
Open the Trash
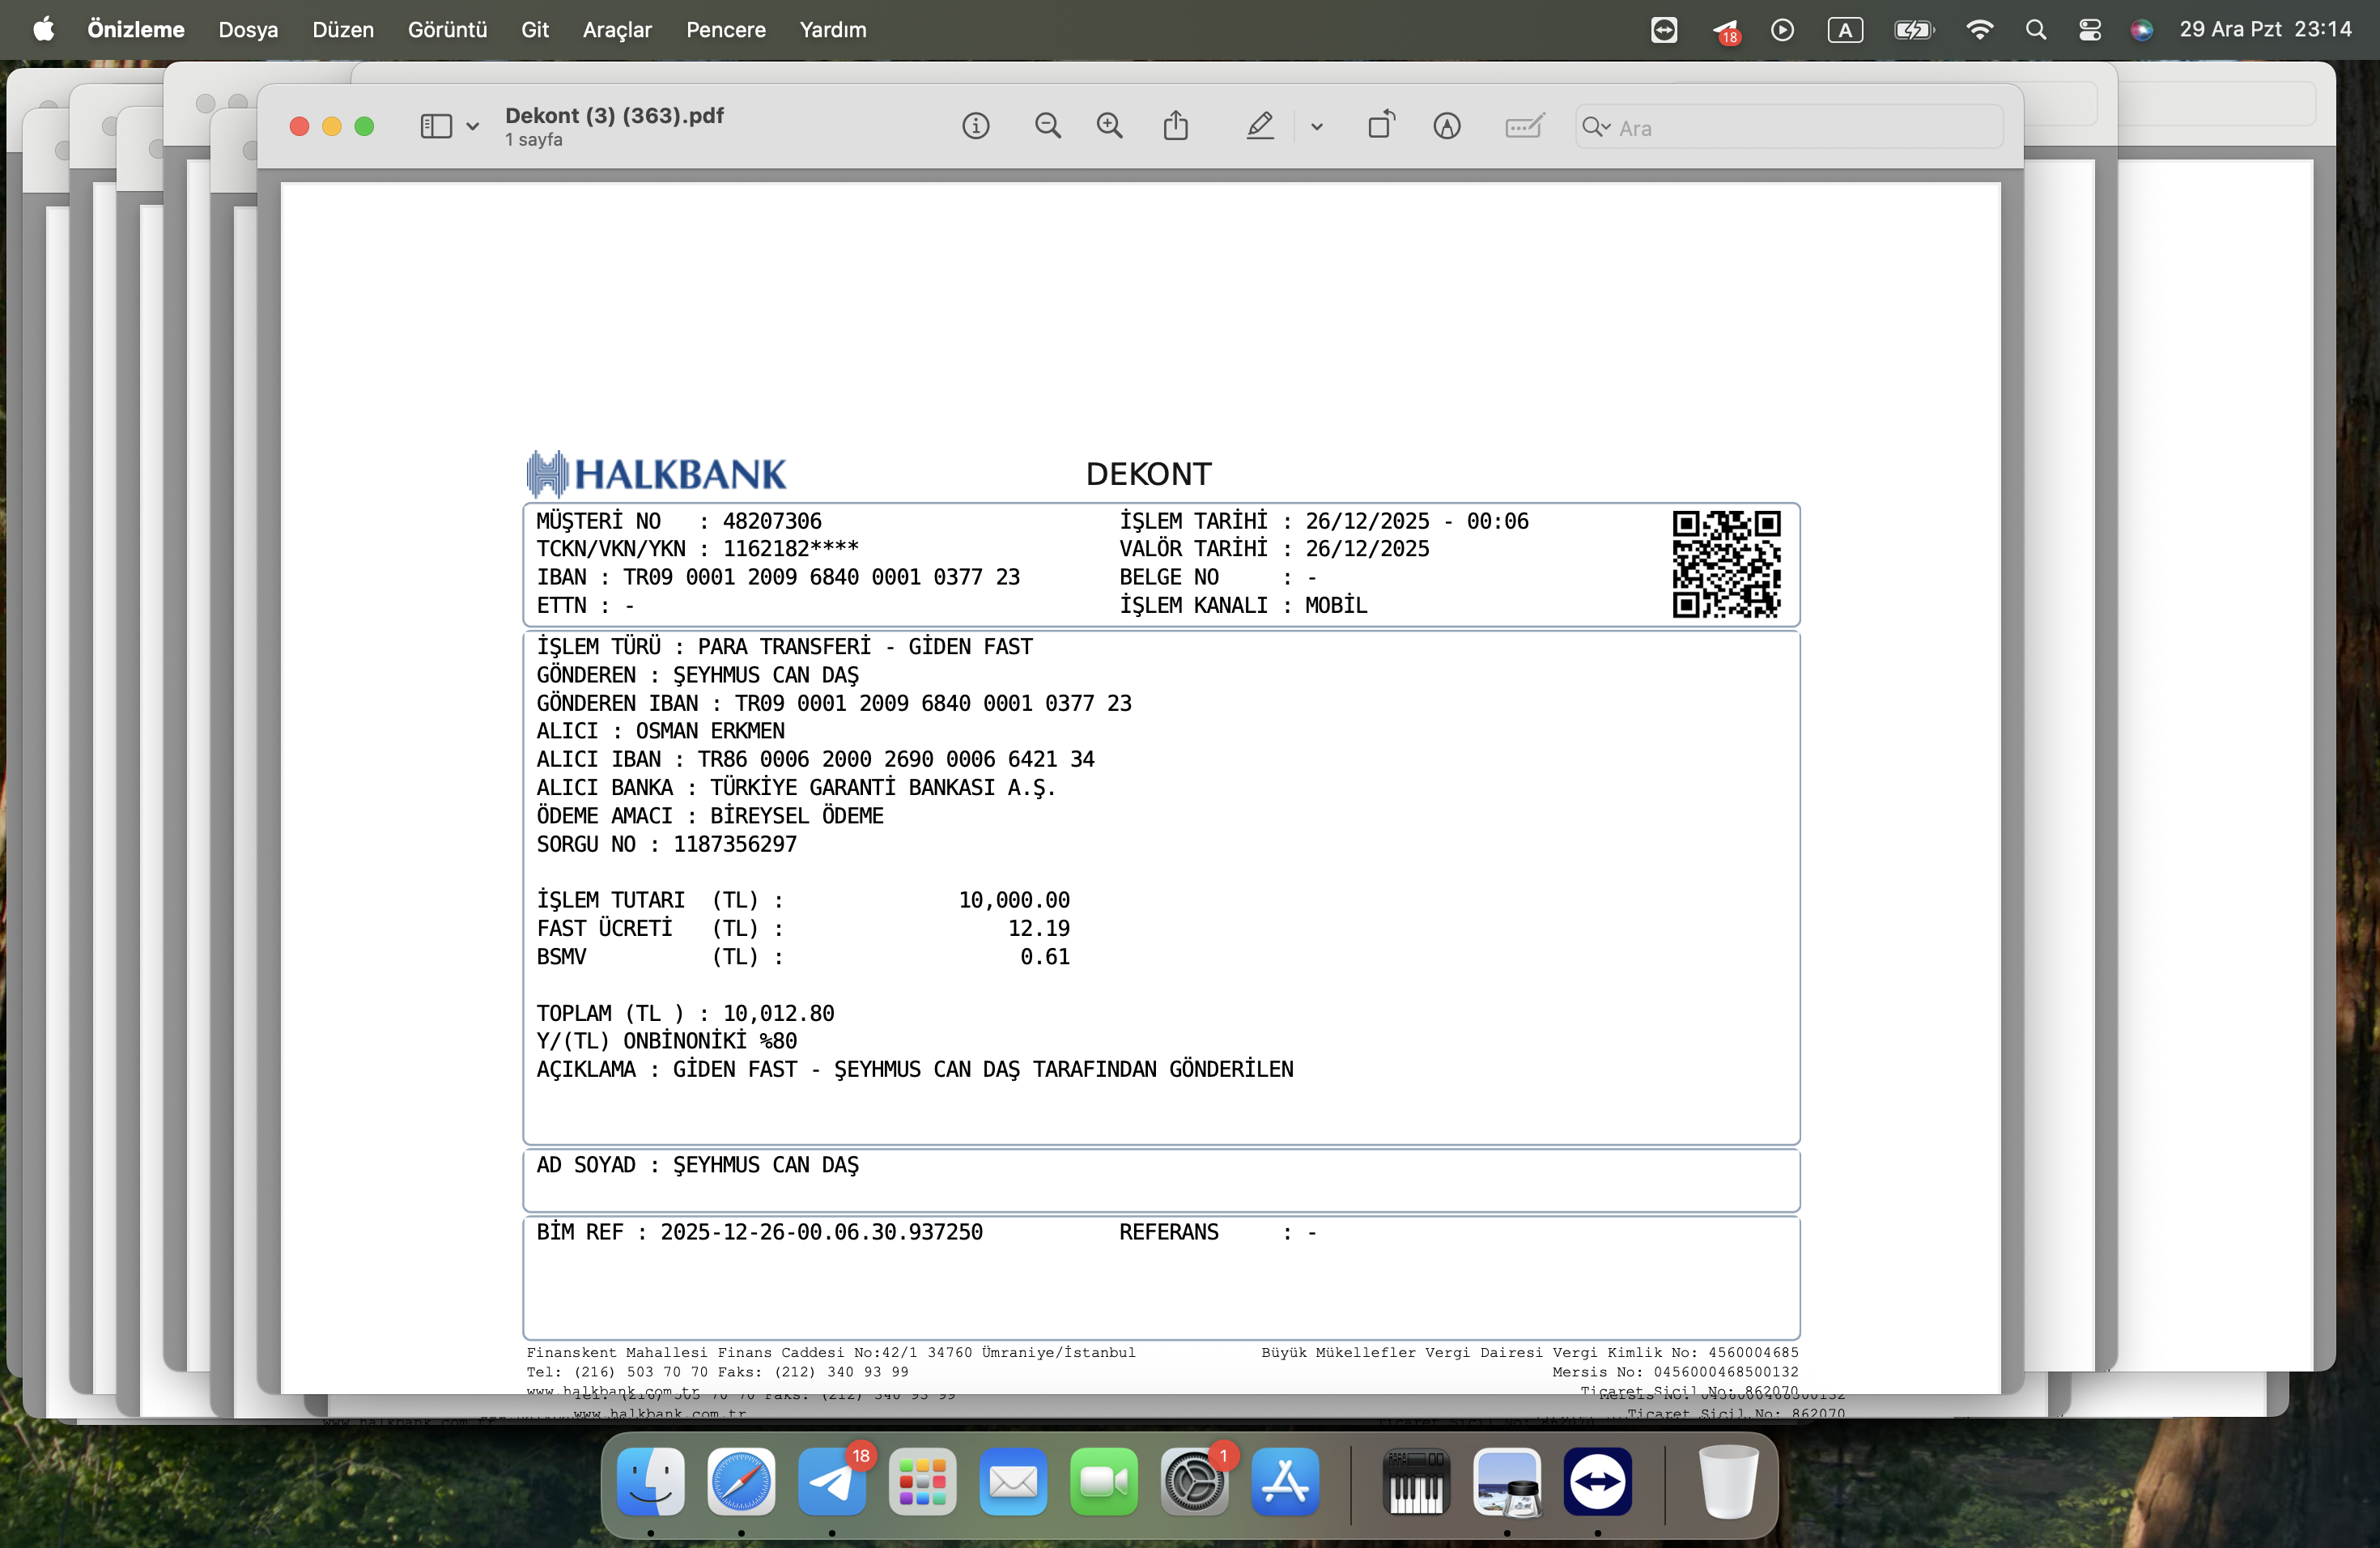(1728, 1481)
